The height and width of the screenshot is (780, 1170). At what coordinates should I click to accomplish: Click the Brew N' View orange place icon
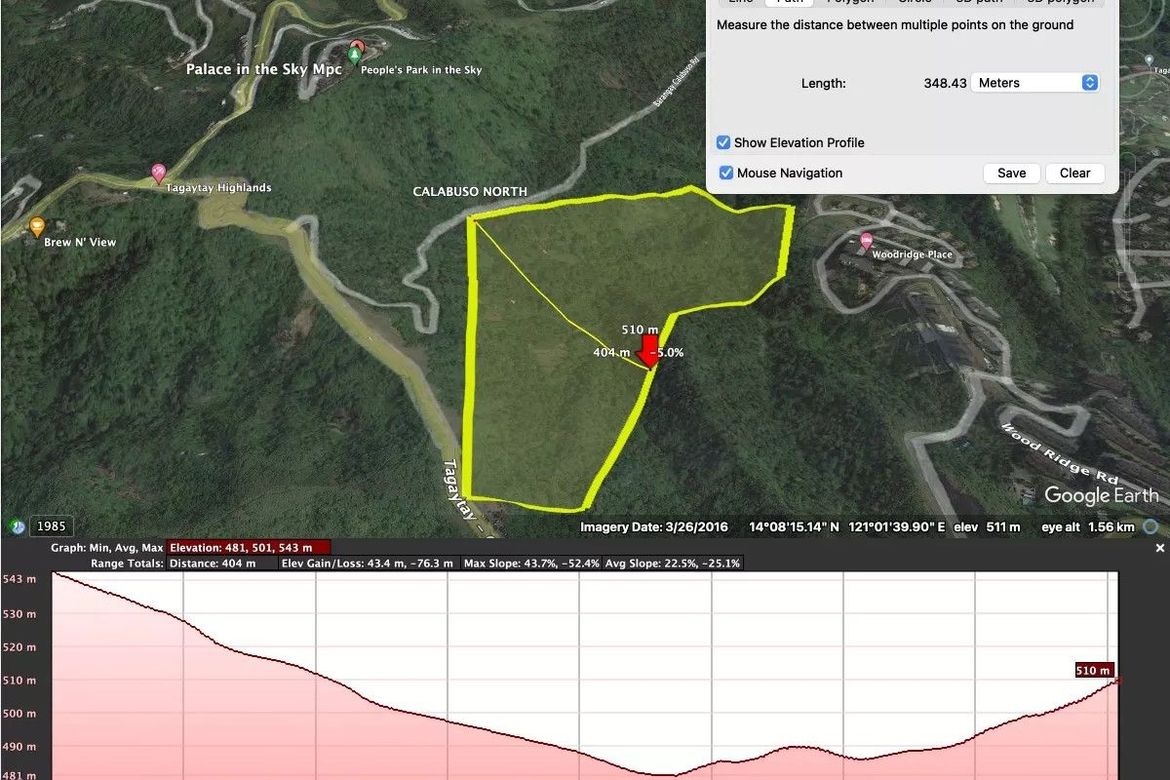(37, 225)
